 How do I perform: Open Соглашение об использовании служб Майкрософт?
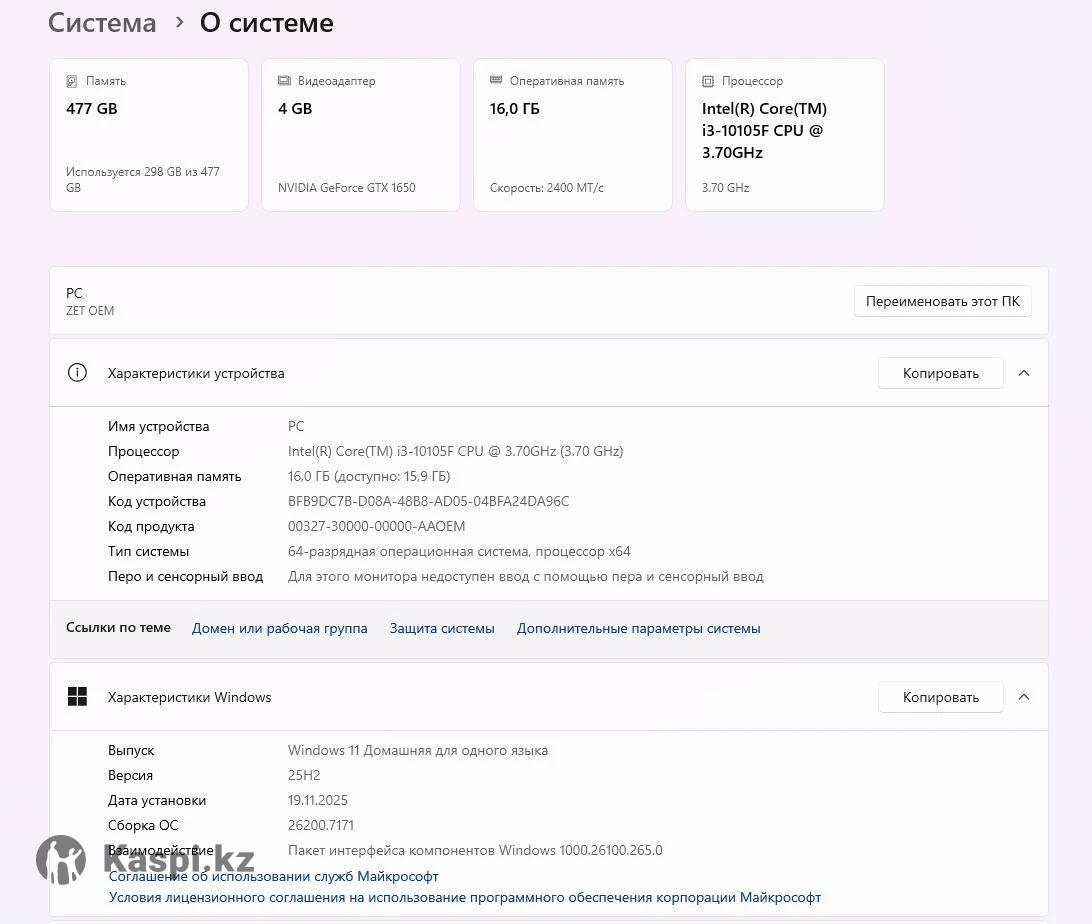(273, 876)
